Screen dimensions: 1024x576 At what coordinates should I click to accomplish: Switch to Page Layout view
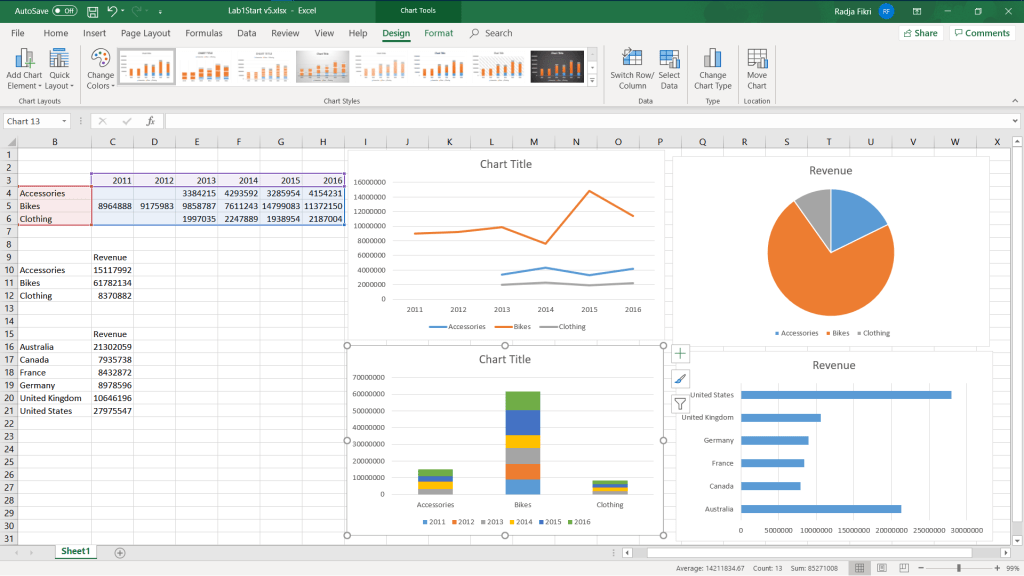[883, 568]
